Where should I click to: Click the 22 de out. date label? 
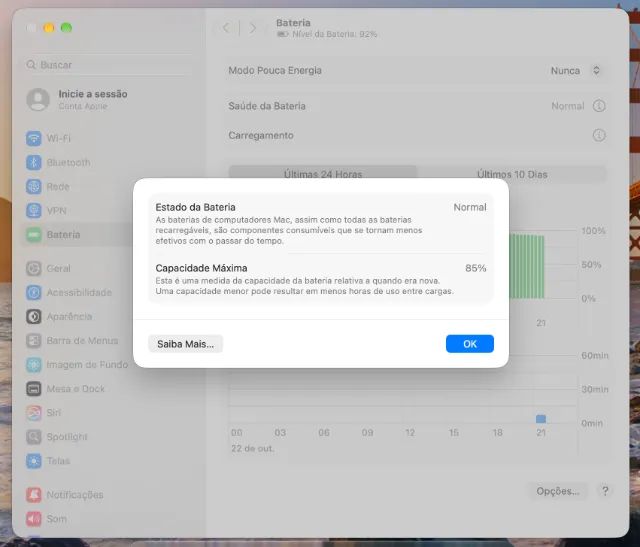[x=253, y=448]
